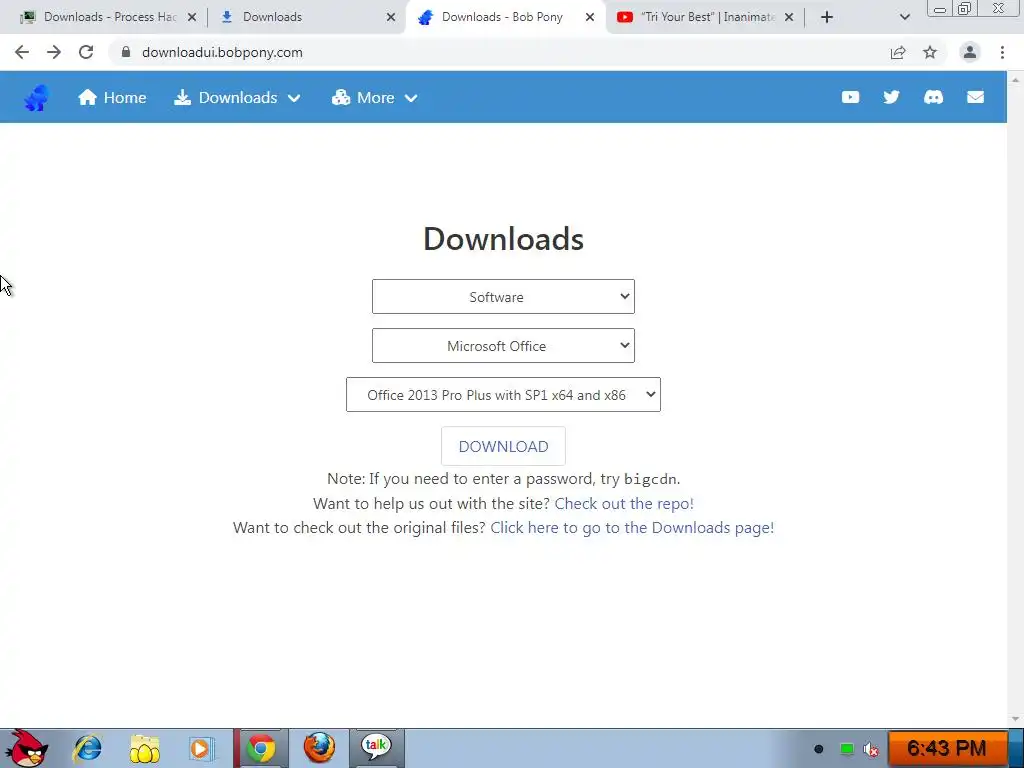Open the Software category dropdown
Image resolution: width=1024 pixels, height=768 pixels.
[x=503, y=296]
